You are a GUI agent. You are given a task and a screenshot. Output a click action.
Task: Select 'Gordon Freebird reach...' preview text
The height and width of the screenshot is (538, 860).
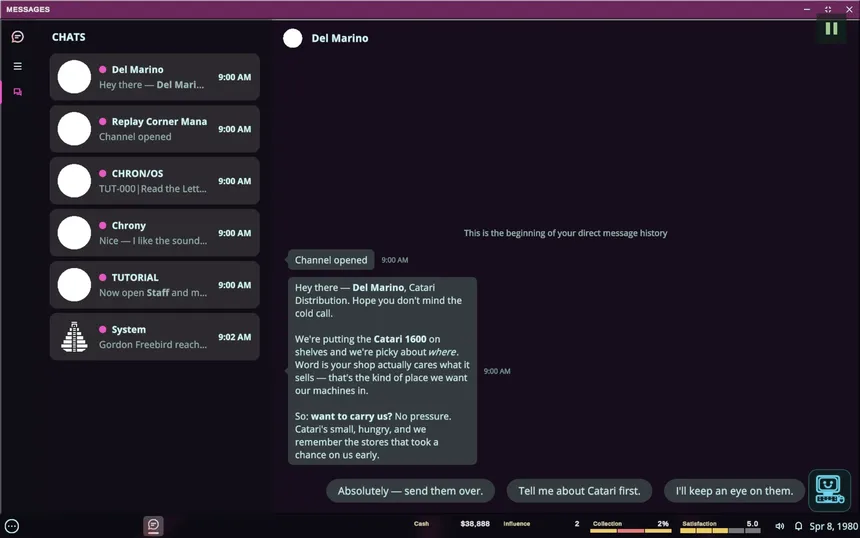153,344
